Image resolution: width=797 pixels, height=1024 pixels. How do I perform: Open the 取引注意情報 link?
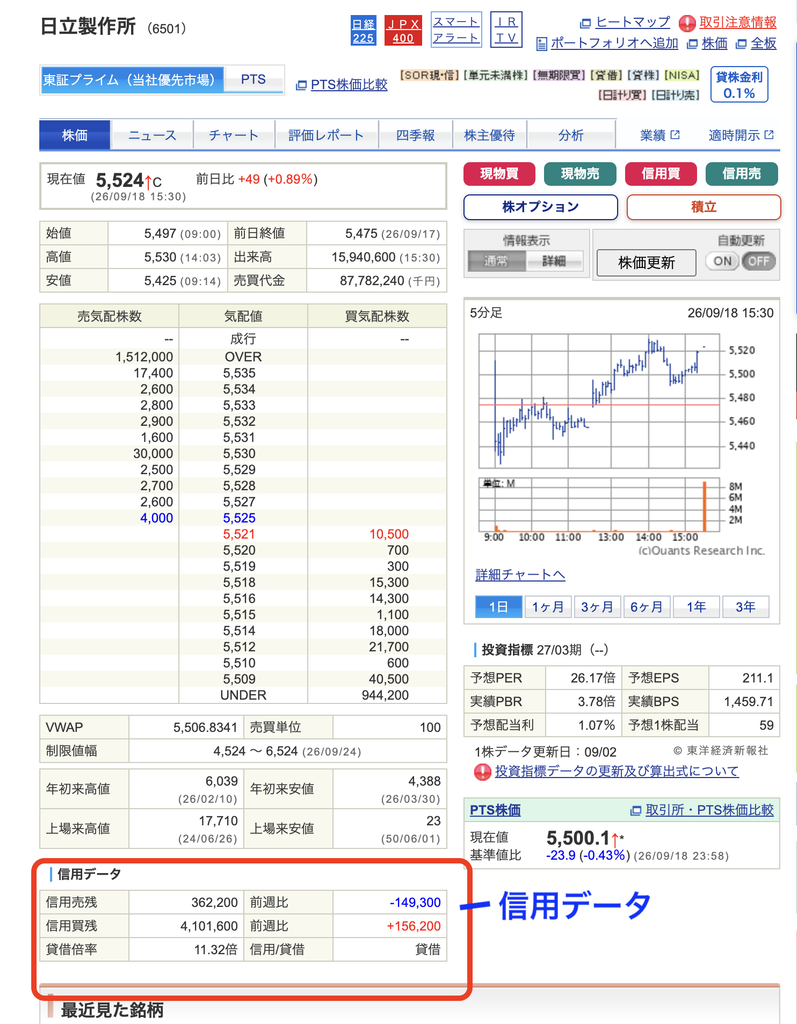click(738, 22)
